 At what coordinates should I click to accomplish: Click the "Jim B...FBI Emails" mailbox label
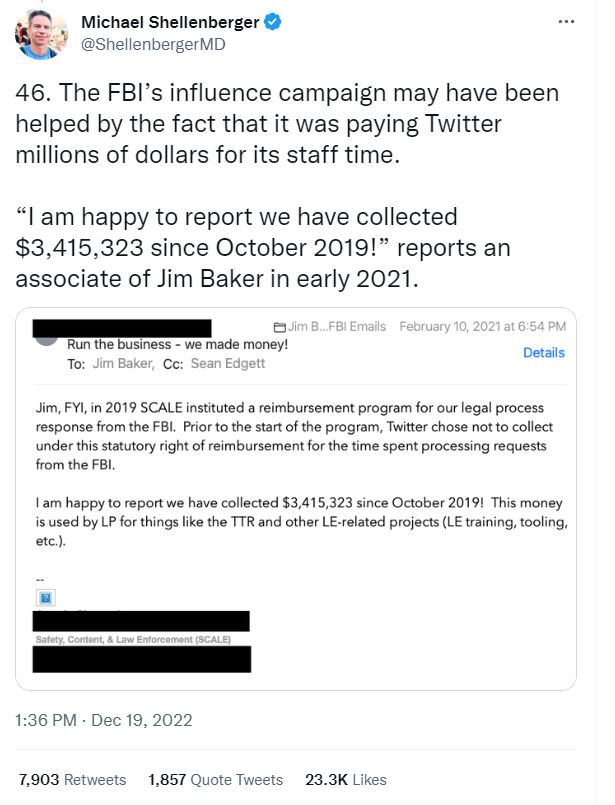click(336, 327)
